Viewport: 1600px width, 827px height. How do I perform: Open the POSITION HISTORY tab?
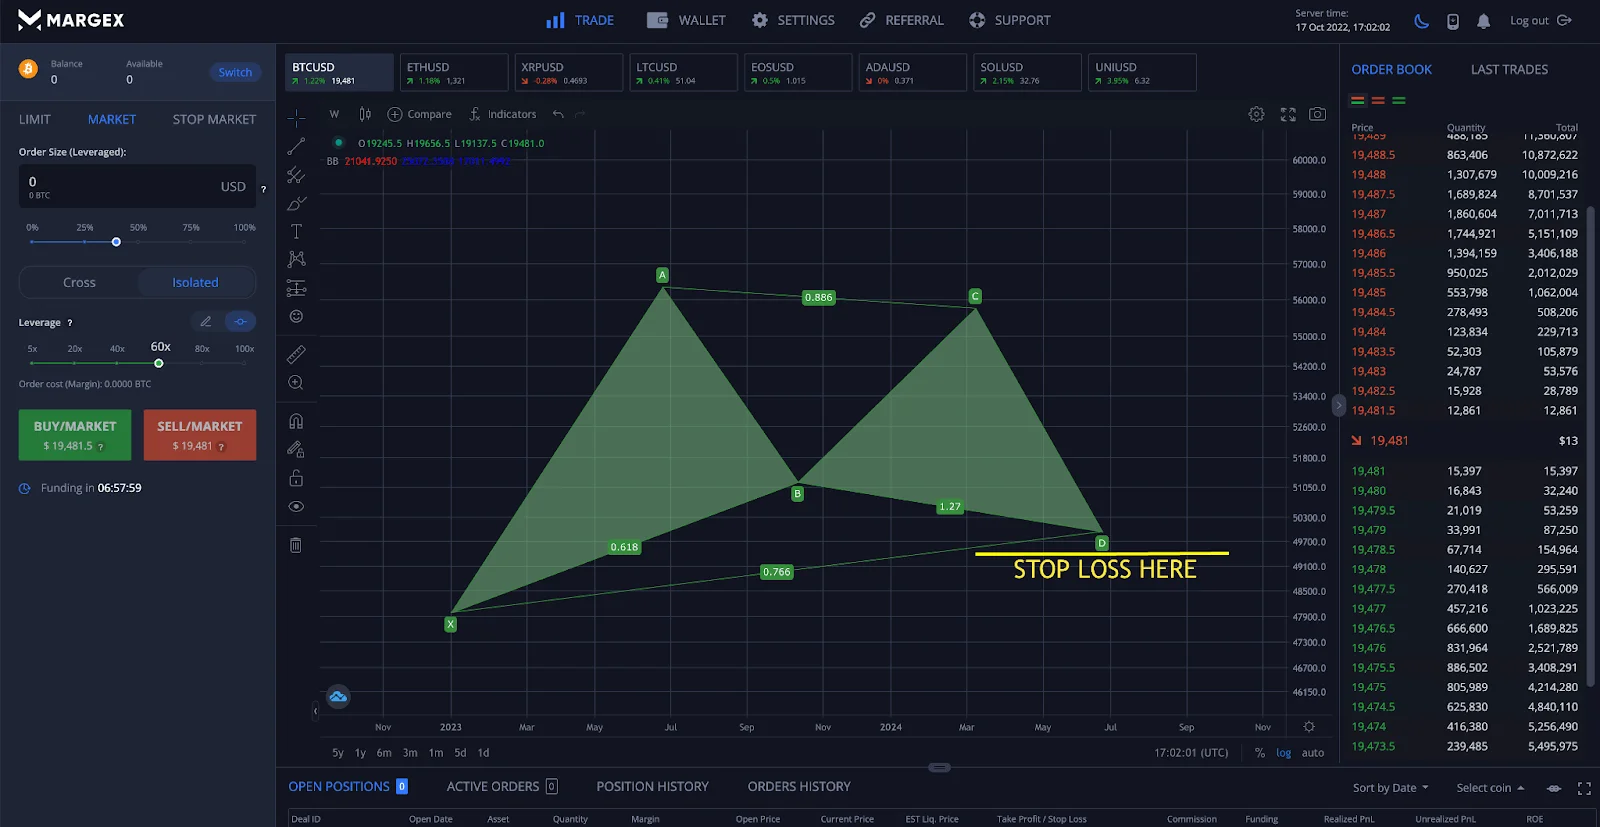[x=652, y=787]
